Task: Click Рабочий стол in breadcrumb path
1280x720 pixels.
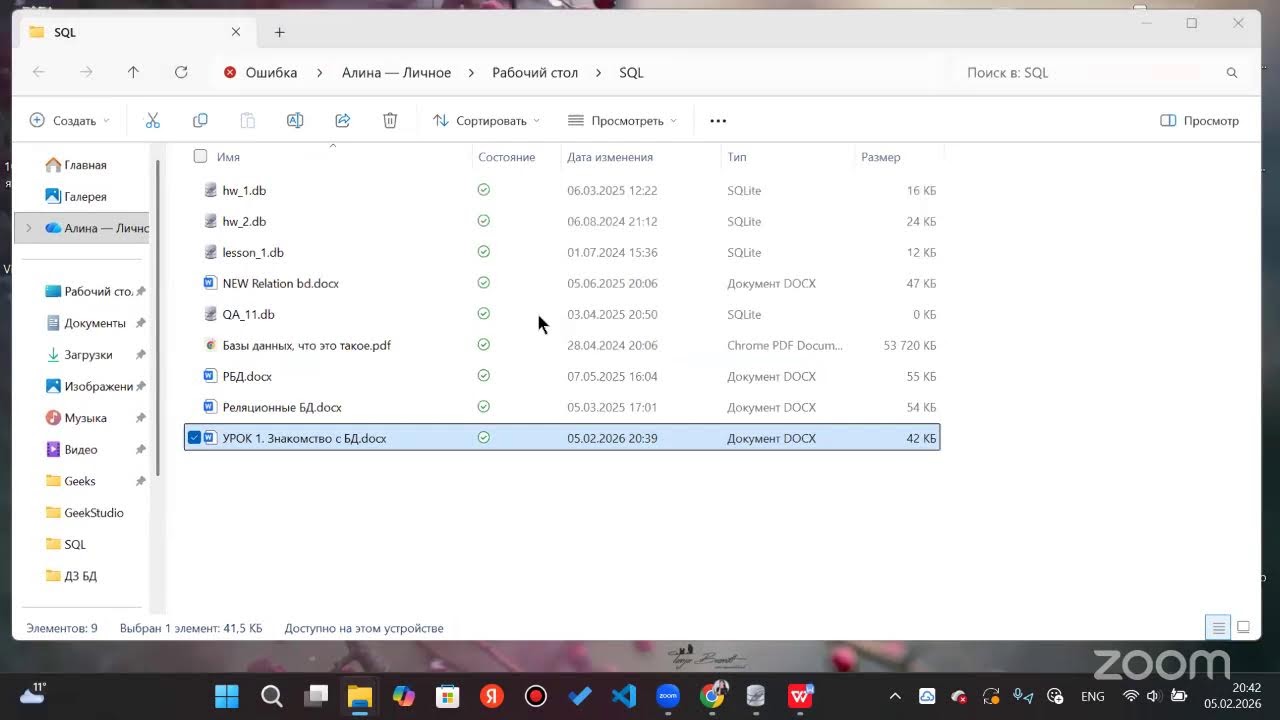Action: click(535, 73)
